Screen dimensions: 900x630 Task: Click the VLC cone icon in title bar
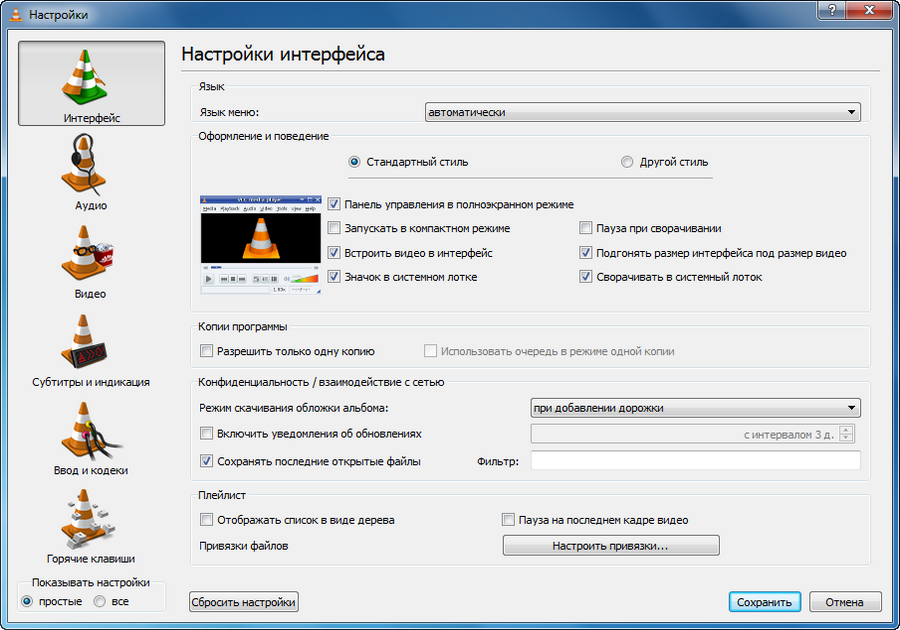[16, 15]
